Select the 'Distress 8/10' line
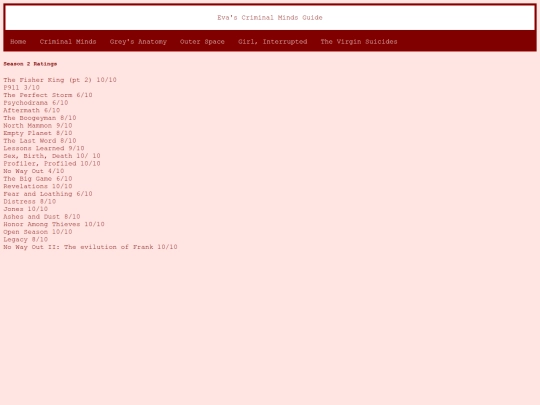Image resolution: width=540 pixels, height=405 pixels. (30, 201)
